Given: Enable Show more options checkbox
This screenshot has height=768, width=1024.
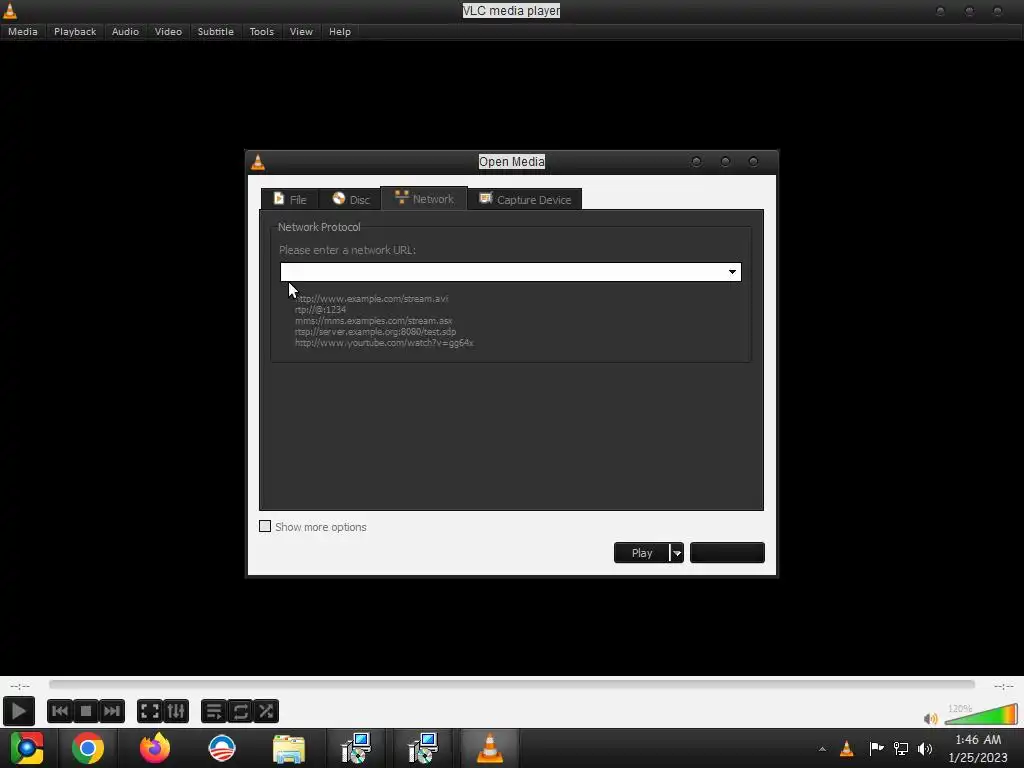Looking at the screenshot, I should pos(265,526).
